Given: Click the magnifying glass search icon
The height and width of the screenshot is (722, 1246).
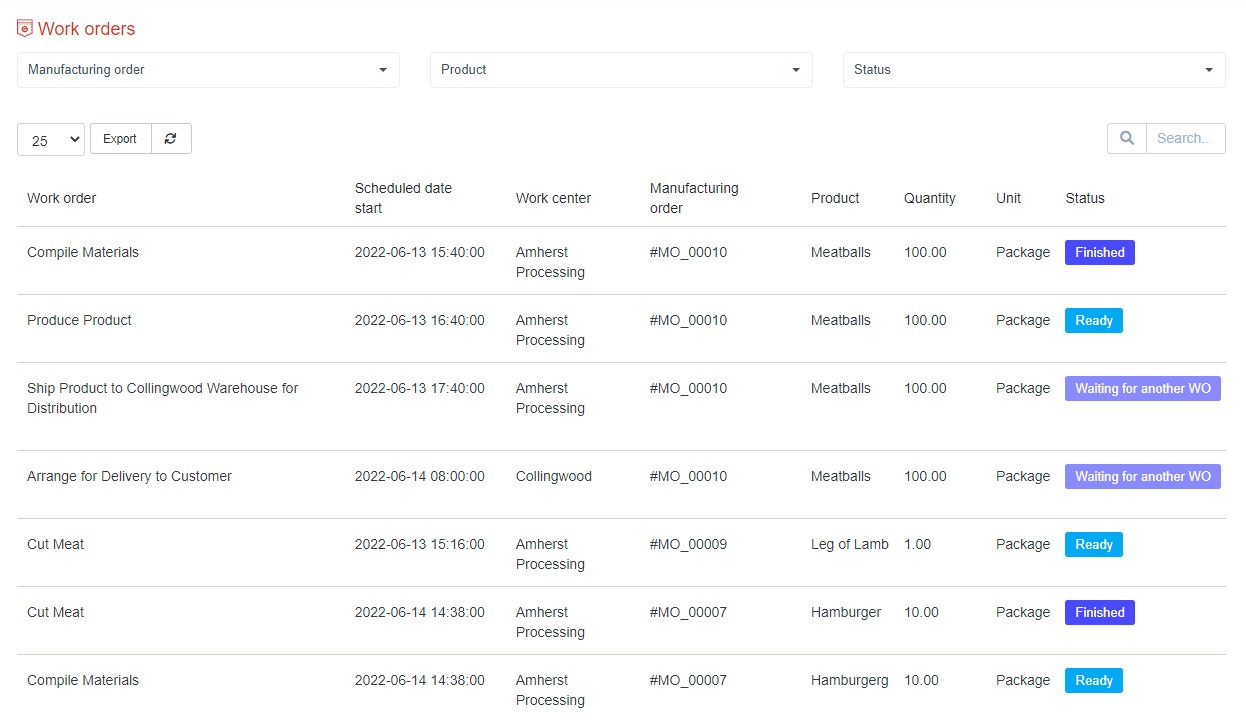Looking at the screenshot, I should (1126, 139).
